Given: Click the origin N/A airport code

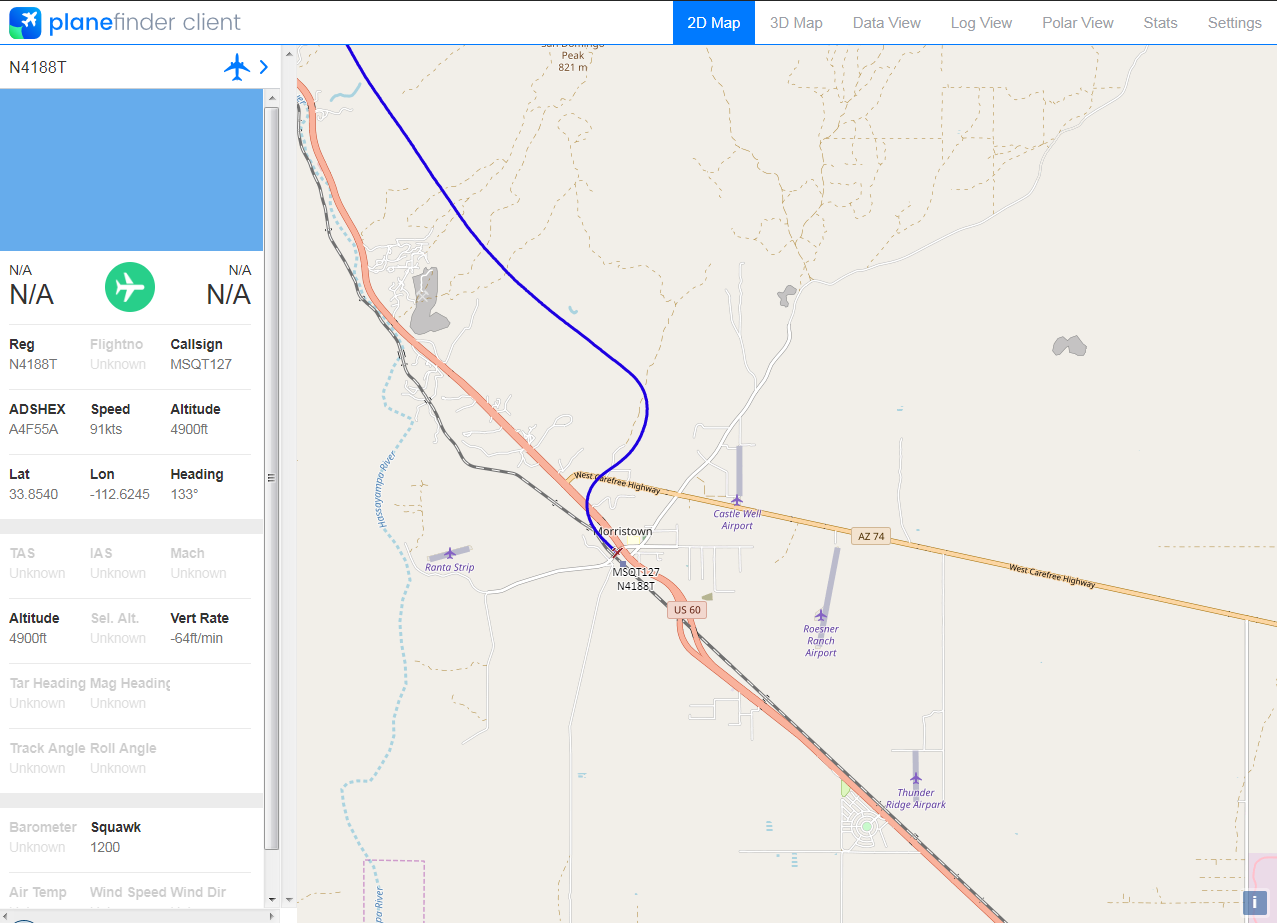Looking at the screenshot, I should pos(31,295).
